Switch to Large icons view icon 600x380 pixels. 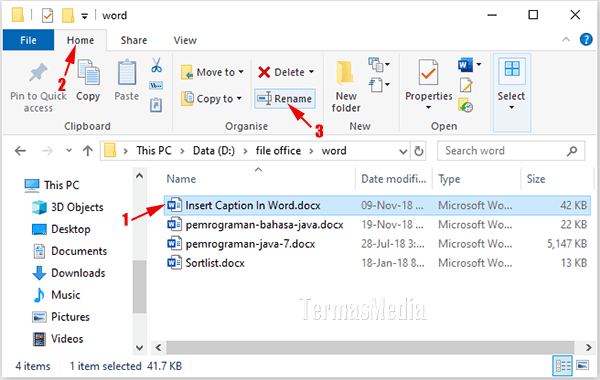click(x=582, y=365)
